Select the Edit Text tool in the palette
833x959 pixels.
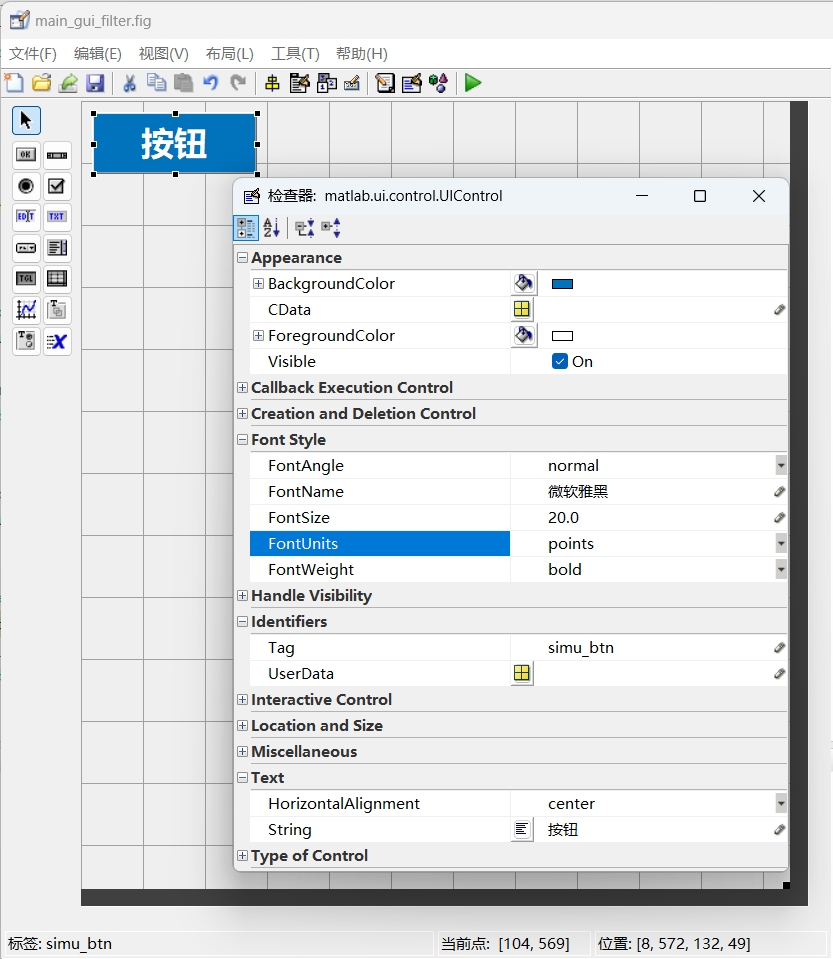click(x=25, y=217)
